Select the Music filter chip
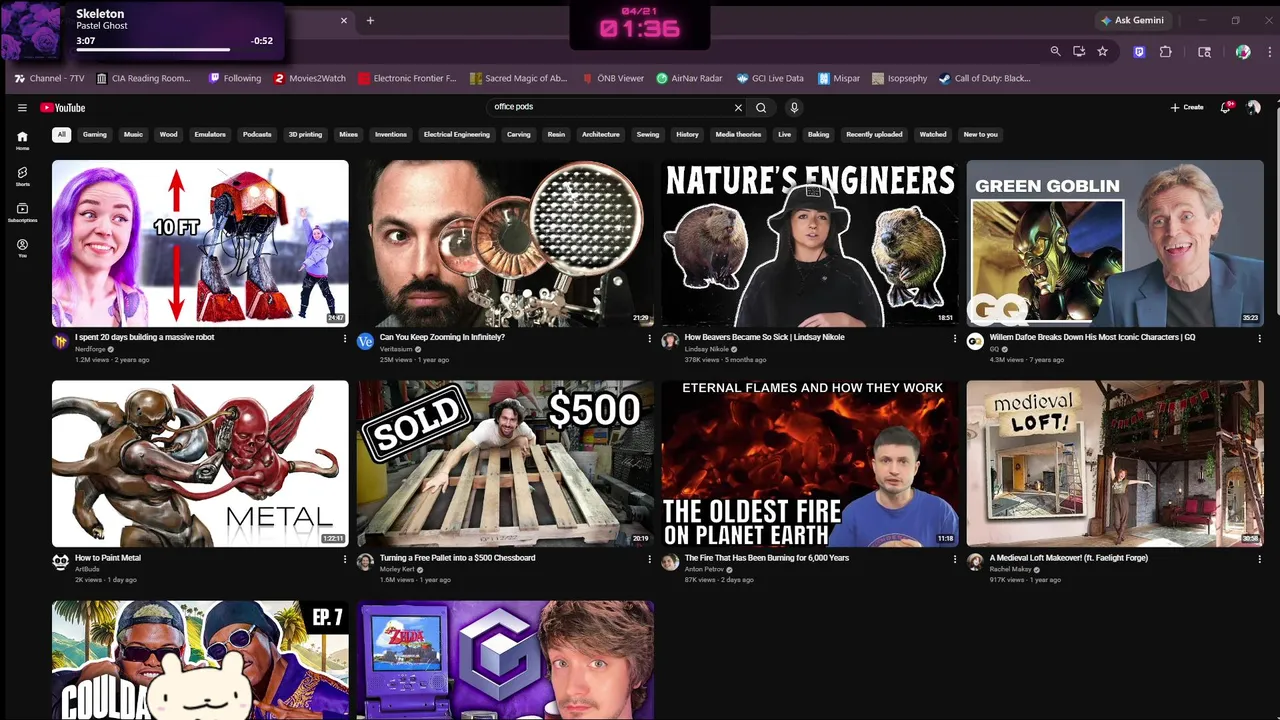Screen dimensions: 1280x720 pos(133,134)
